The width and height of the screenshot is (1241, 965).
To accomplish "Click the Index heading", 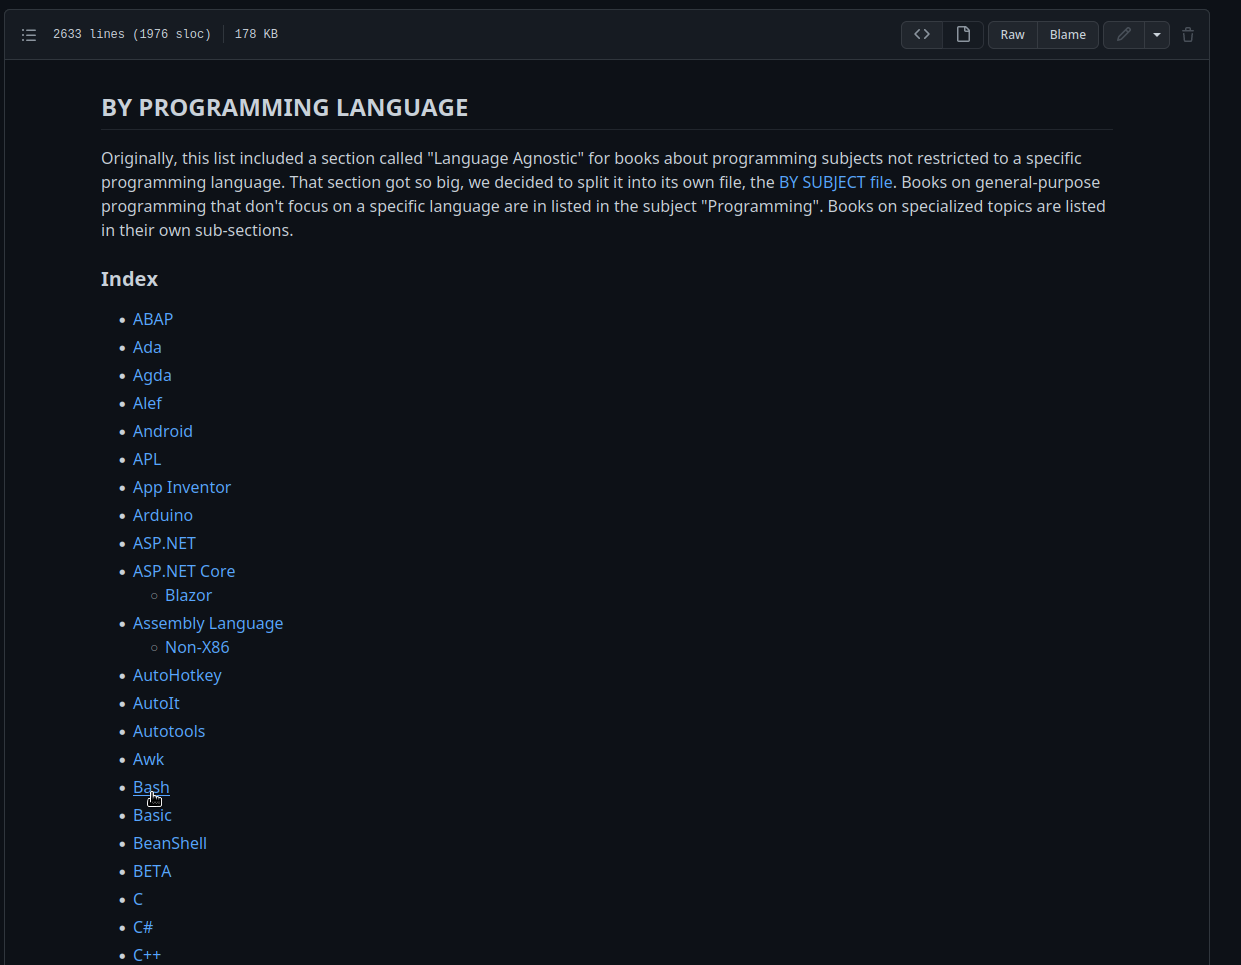I will [129, 279].
